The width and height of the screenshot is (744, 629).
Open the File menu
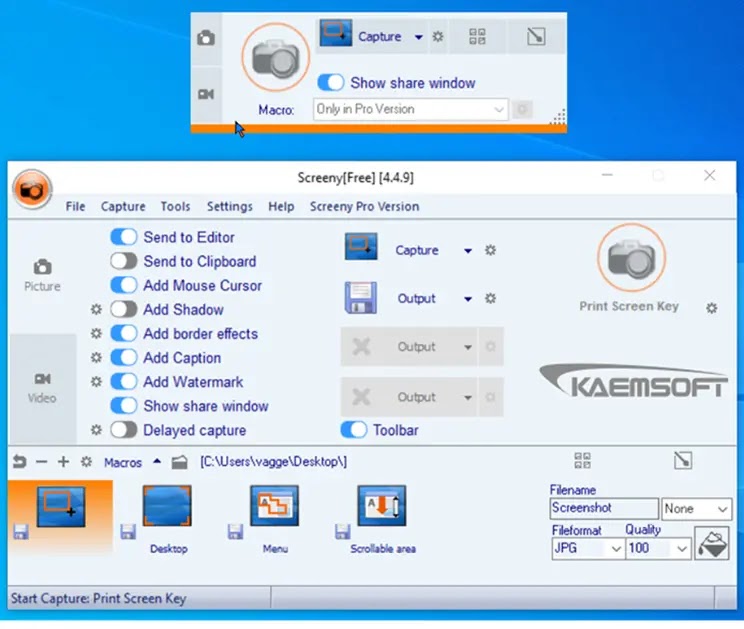pyautogui.click(x=75, y=206)
